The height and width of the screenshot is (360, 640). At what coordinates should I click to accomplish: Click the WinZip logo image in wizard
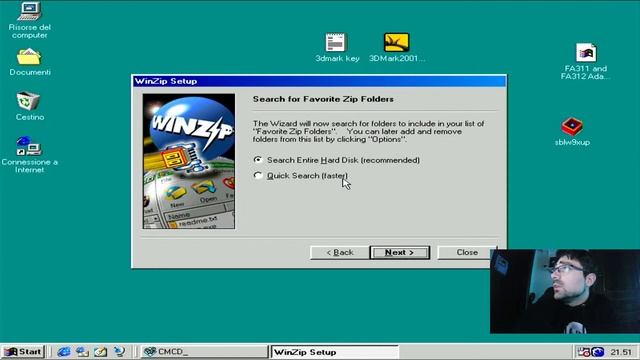[x=189, y=161]
